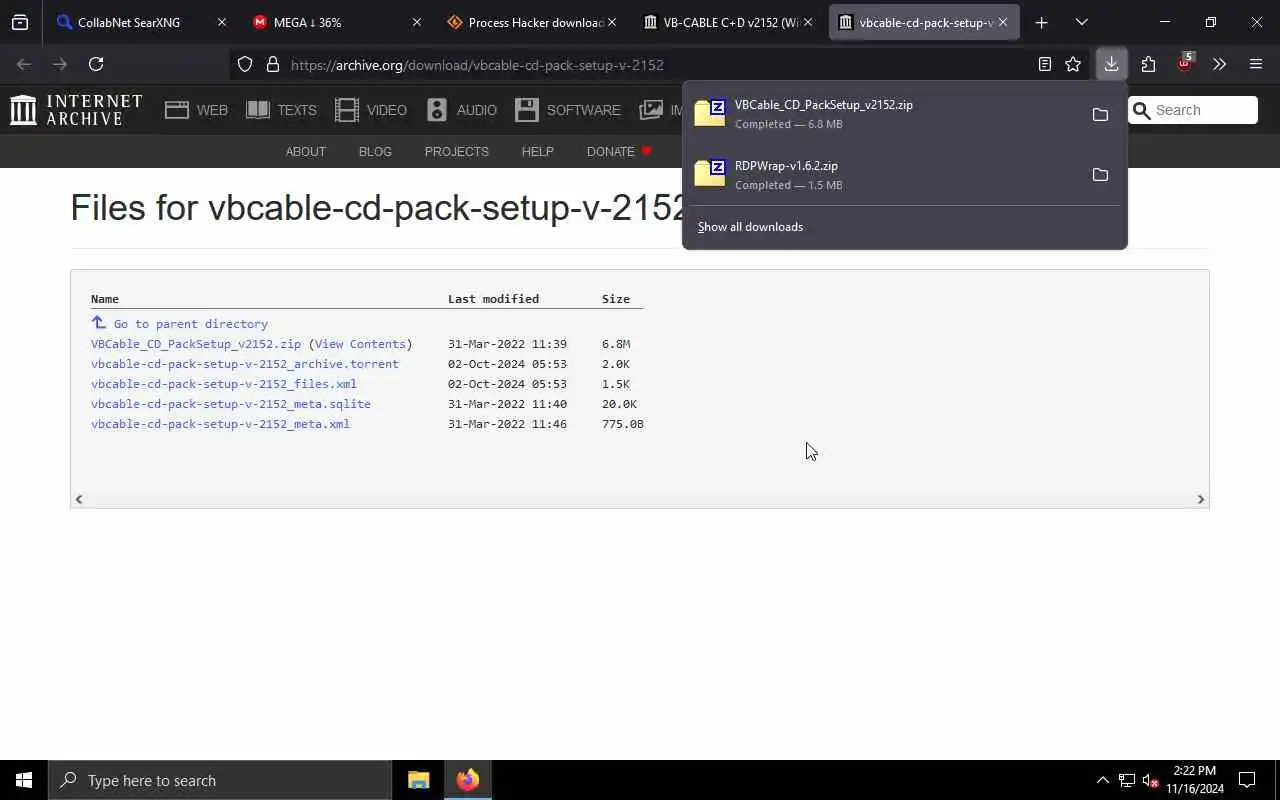Open vbcable-cd-pack-setup-v-2152_meta.sqlite link

point(231,404)
